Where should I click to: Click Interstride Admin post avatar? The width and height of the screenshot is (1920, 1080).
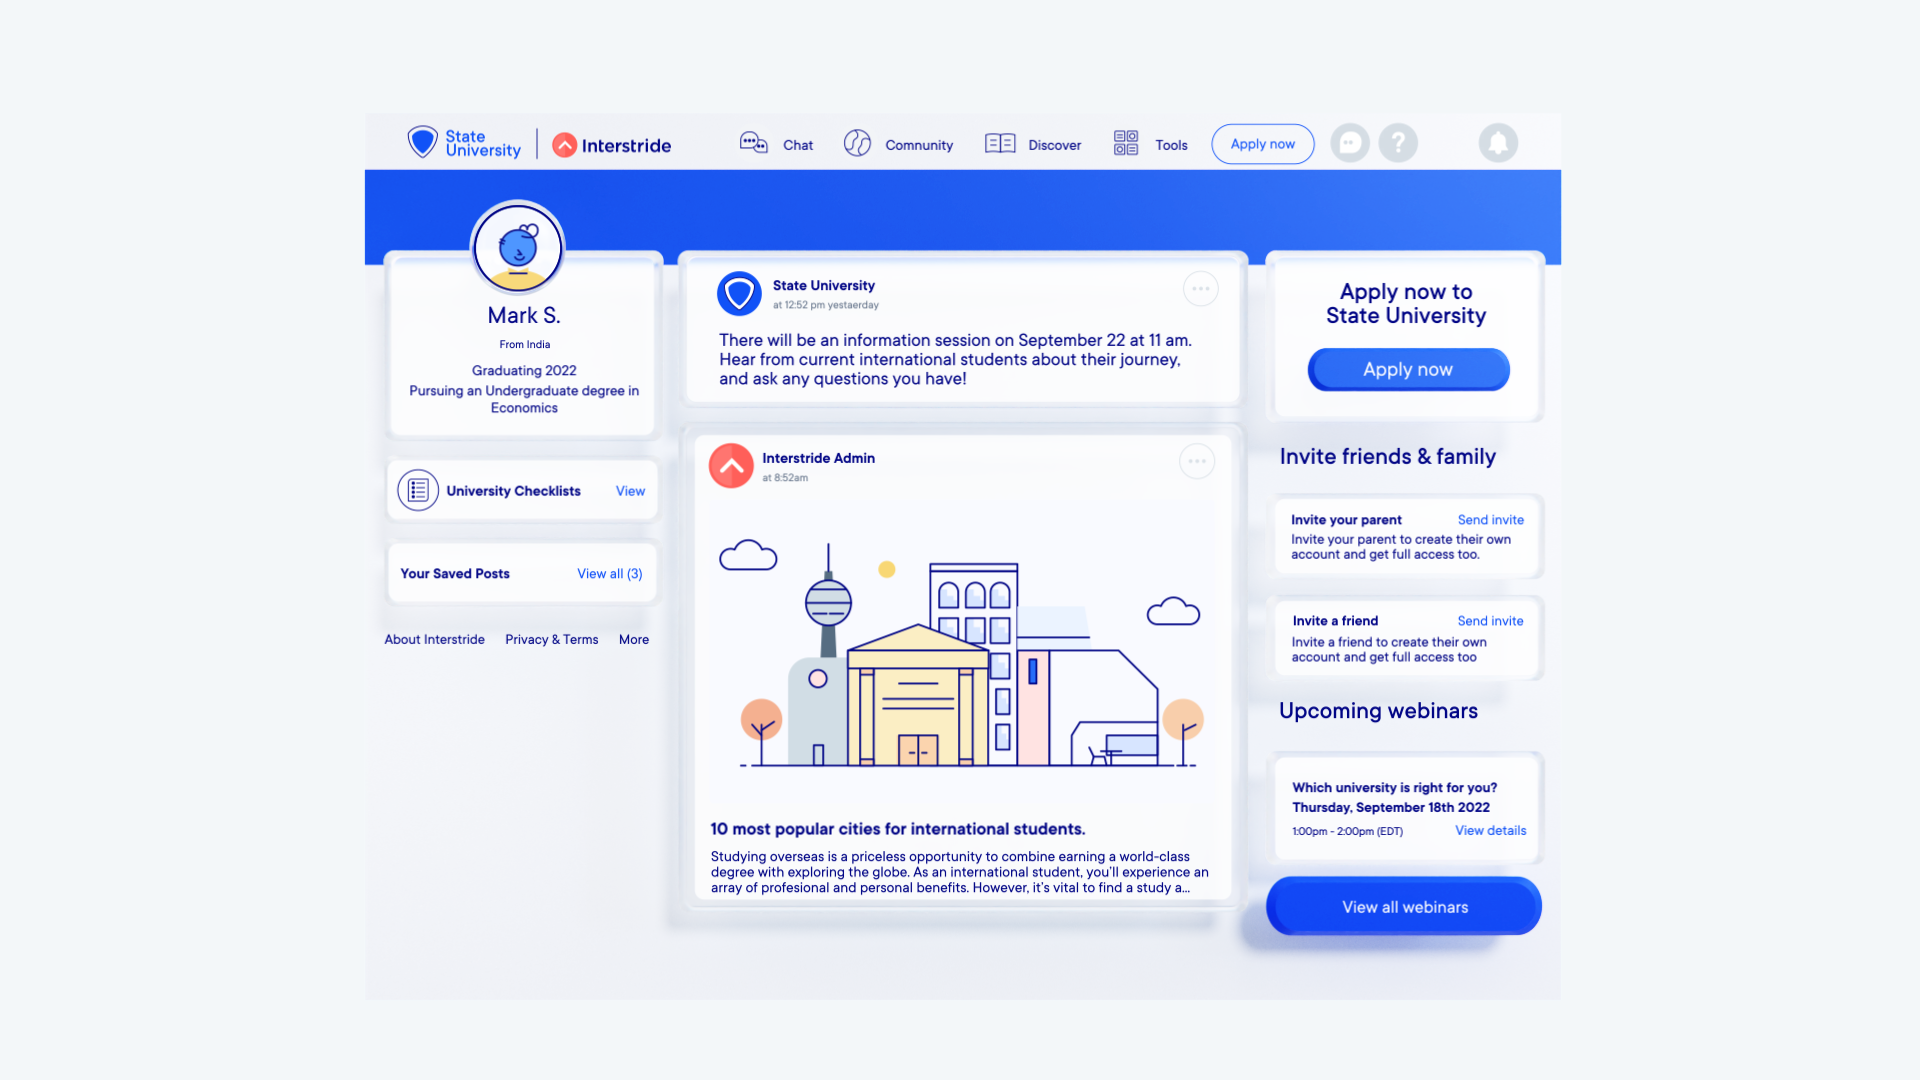[x=731, y=466]
